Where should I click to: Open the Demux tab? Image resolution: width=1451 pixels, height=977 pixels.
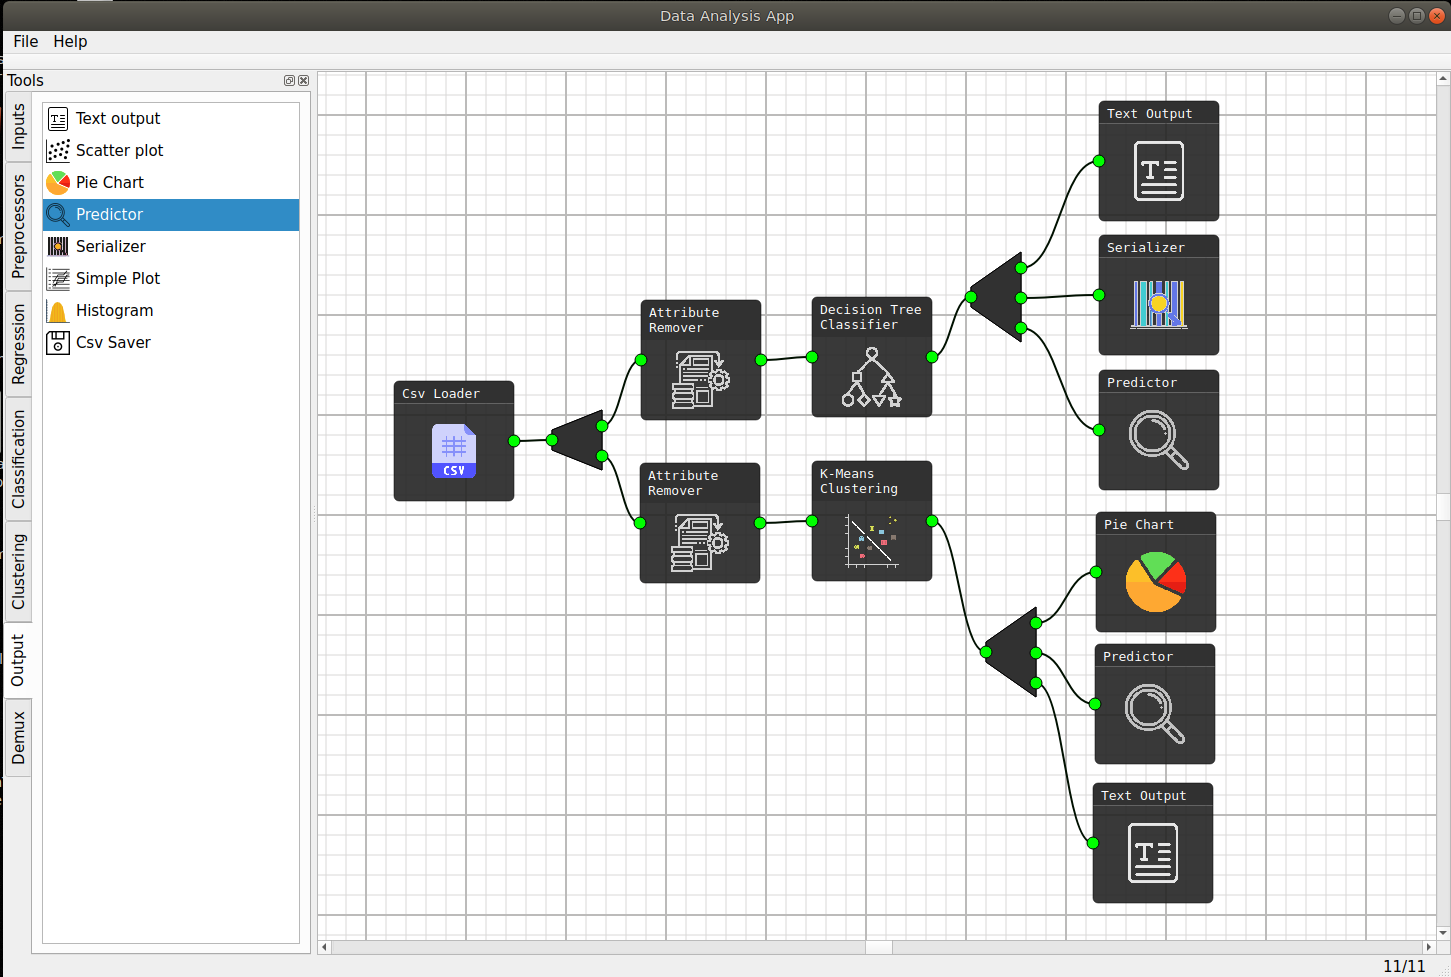[x=18, y=738]
